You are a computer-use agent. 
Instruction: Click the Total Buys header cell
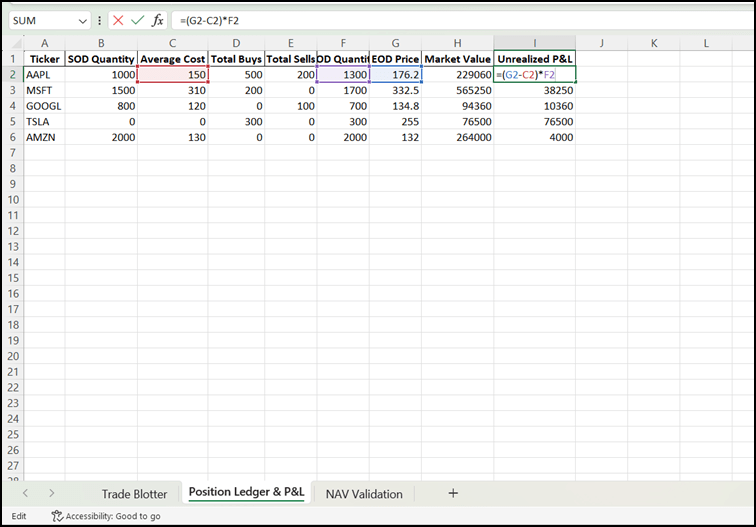tap(236, 59)
